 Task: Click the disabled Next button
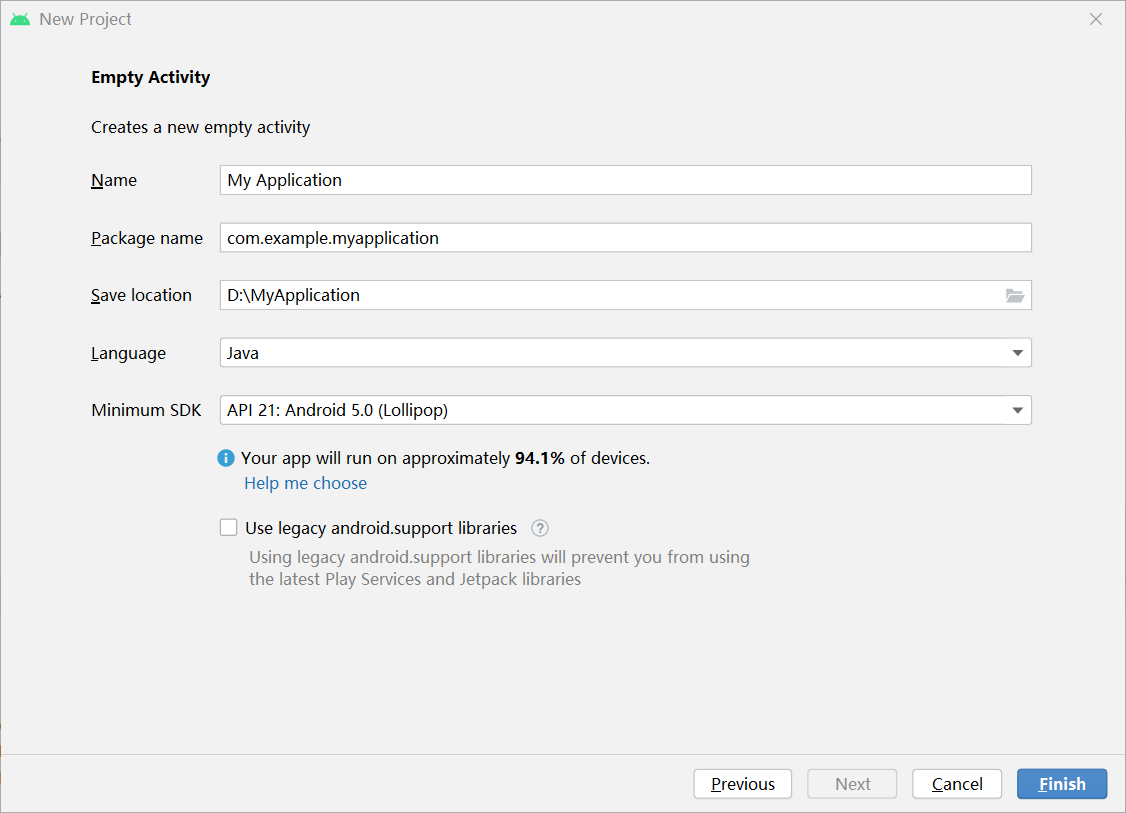point(852,784)
